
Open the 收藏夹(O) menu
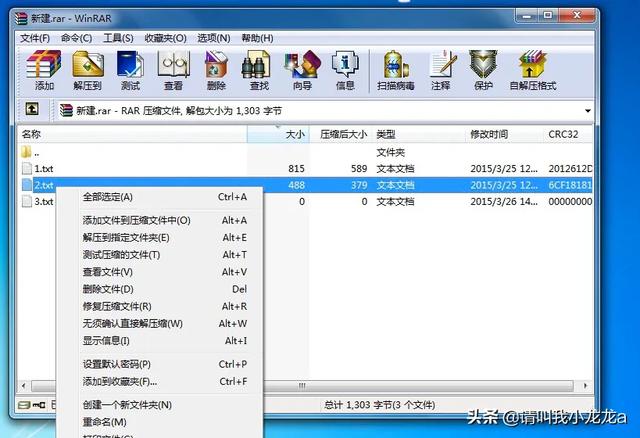click(x=165, y=38)
